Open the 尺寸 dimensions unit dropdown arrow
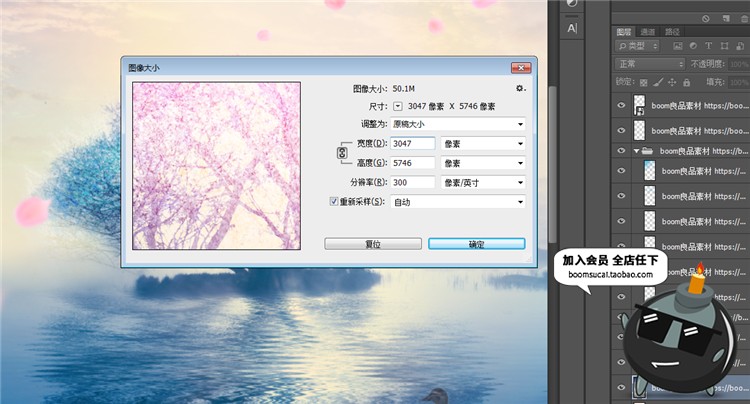Screen dimensions: 750x404 (x=397, y=106)
